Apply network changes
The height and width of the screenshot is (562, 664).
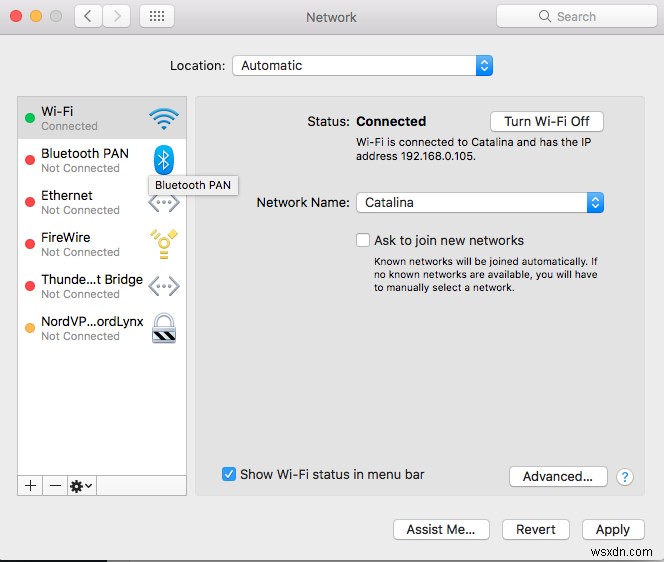(613, 529)
